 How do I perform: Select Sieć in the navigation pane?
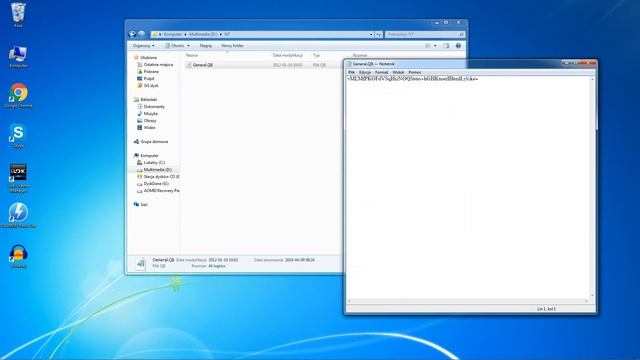click(144, 204)
